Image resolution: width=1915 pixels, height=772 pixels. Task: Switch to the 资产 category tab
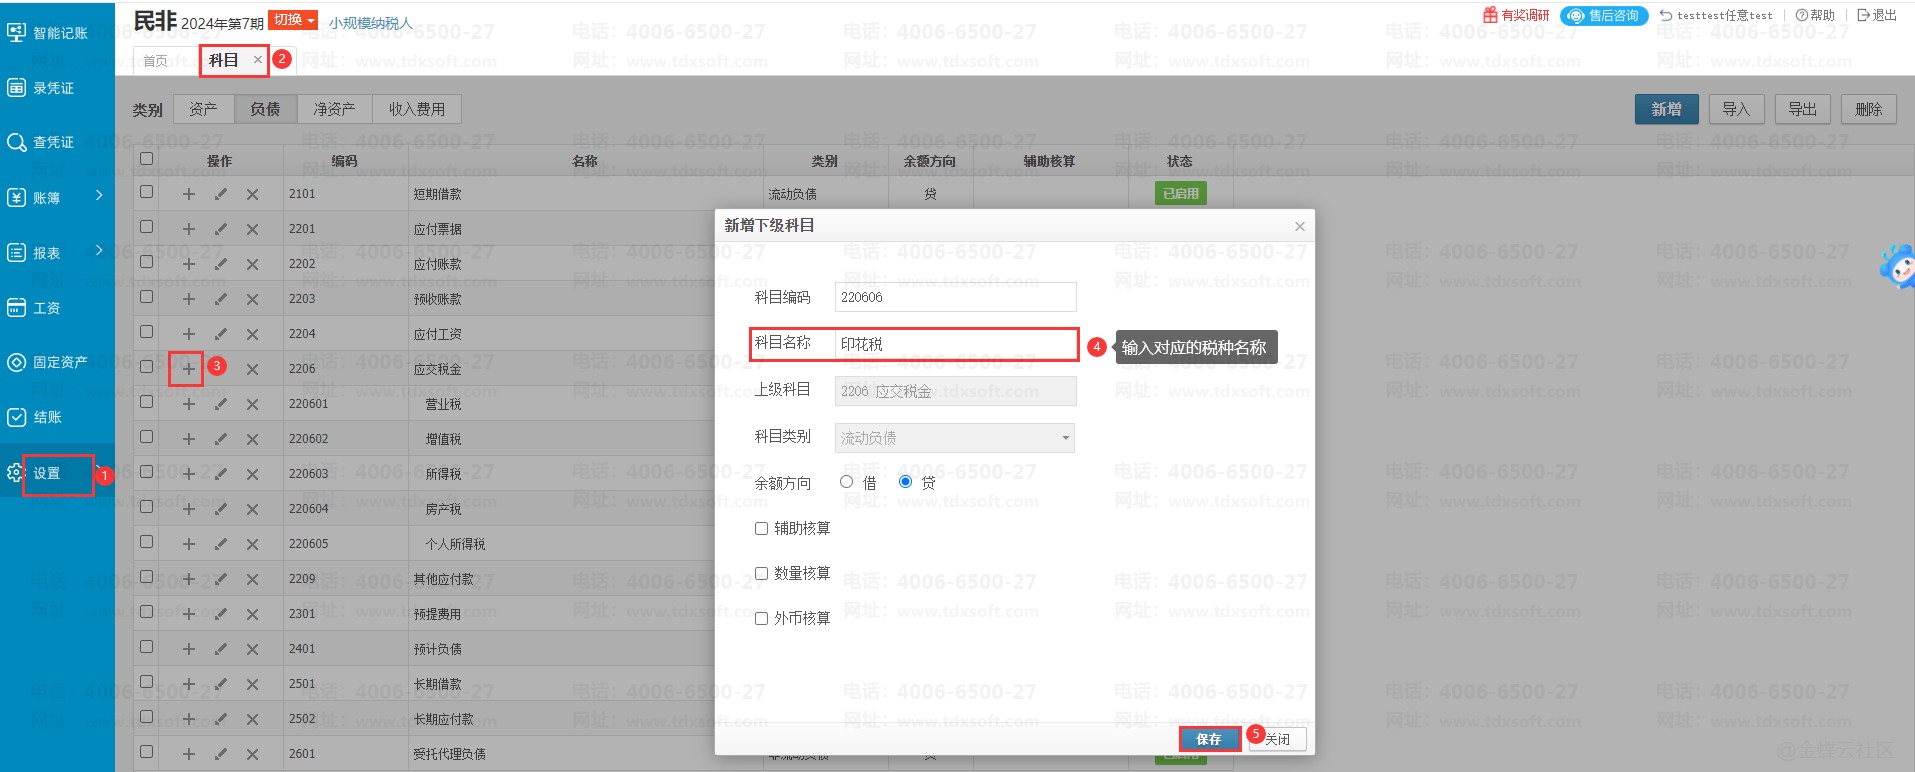tap(203, 109)
